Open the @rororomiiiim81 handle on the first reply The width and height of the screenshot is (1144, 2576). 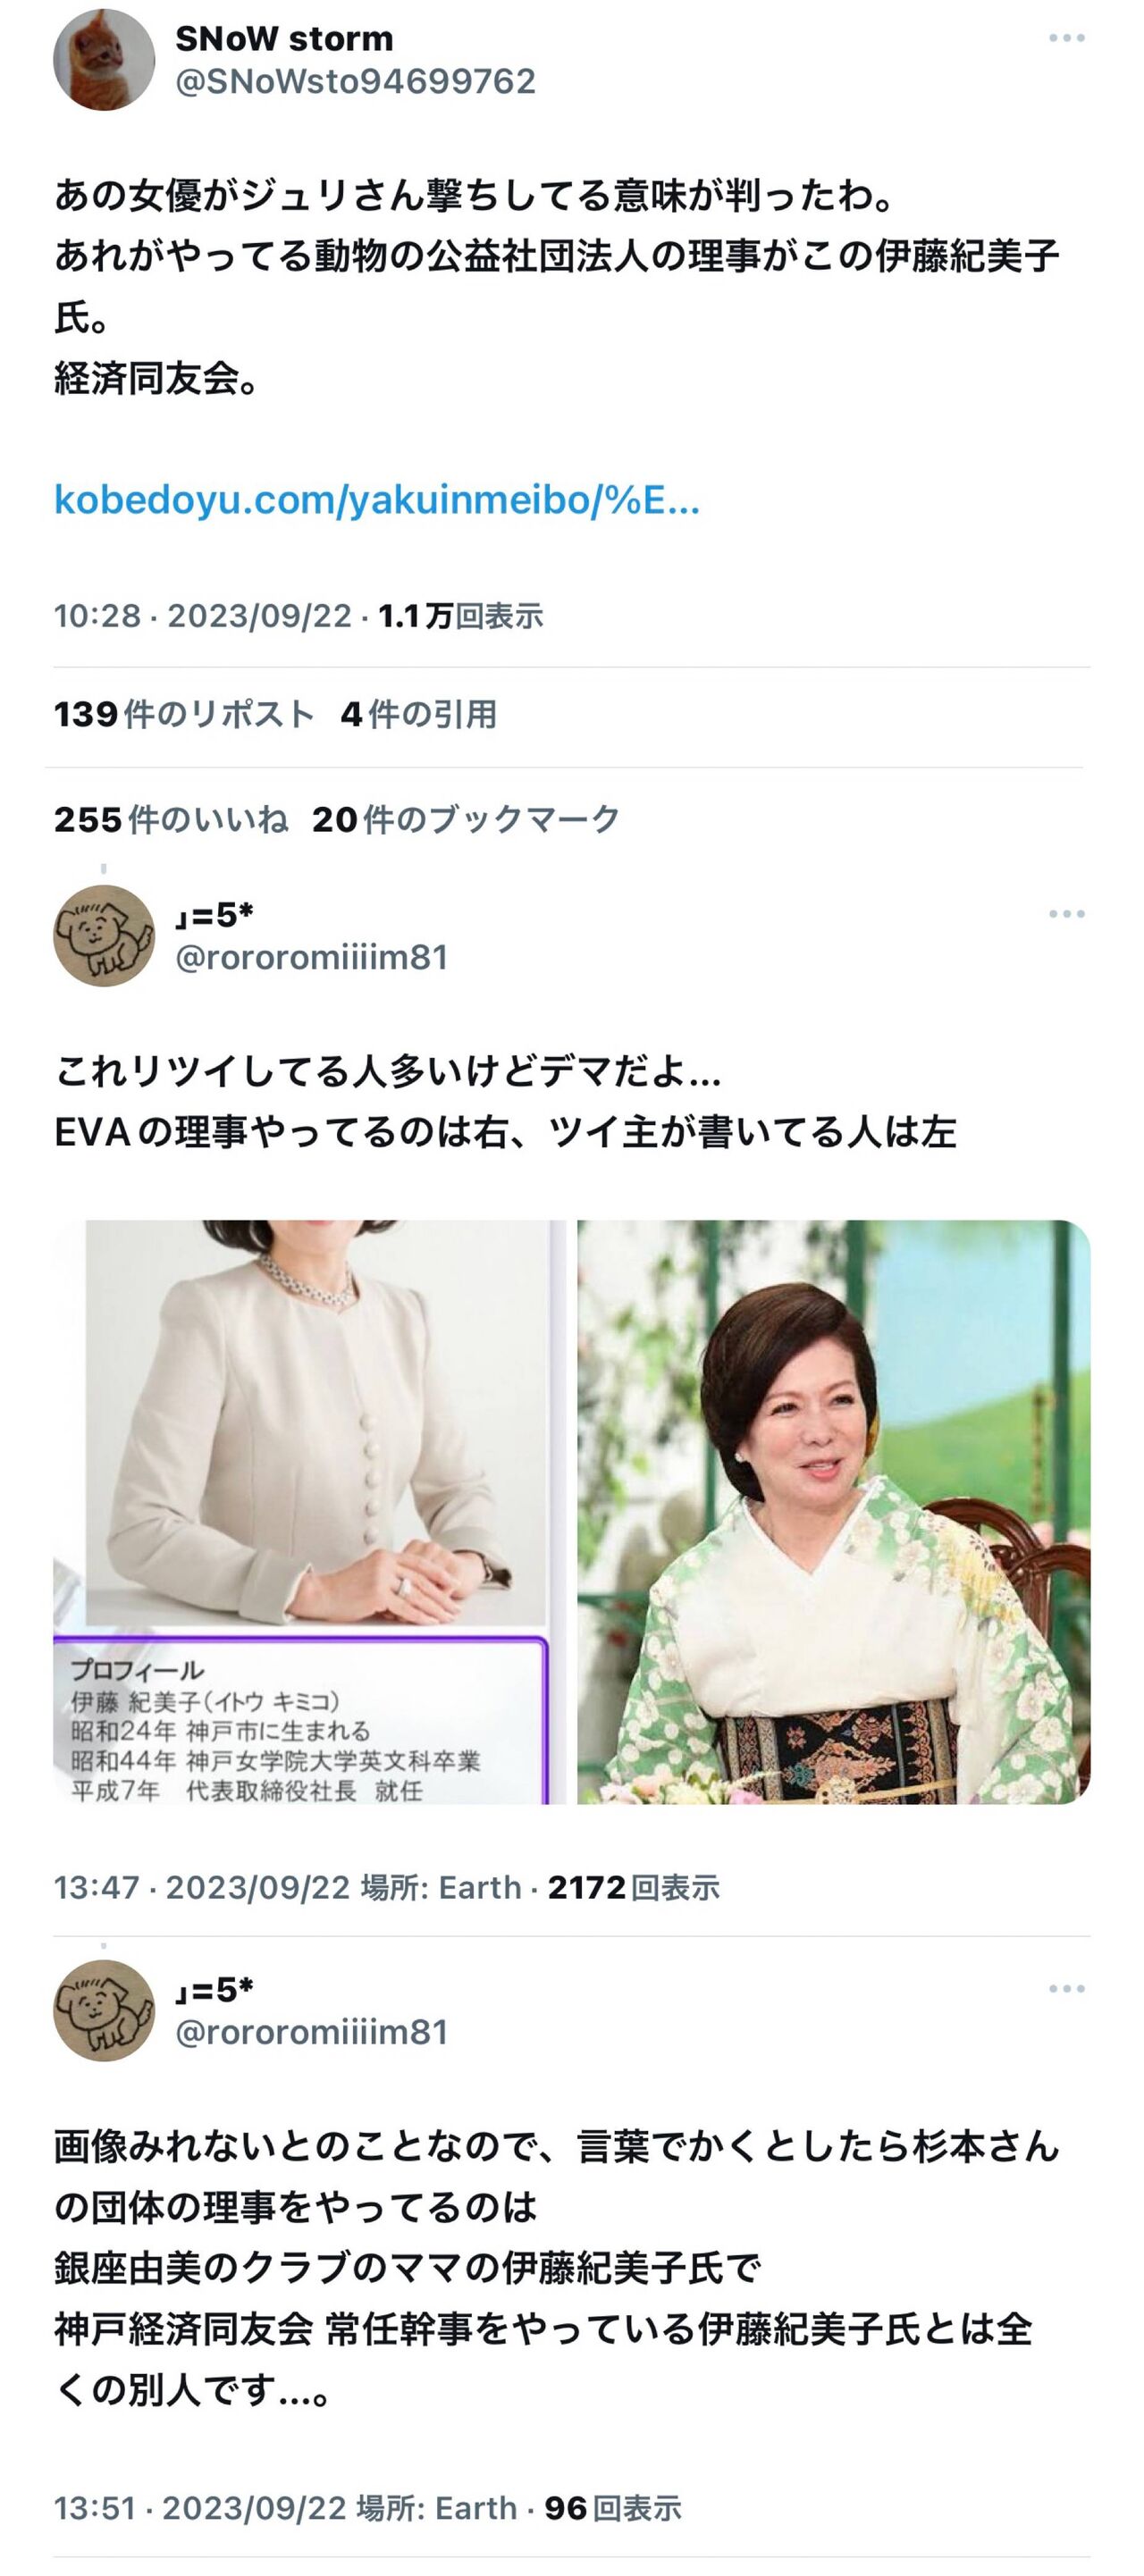coord(312,957)
